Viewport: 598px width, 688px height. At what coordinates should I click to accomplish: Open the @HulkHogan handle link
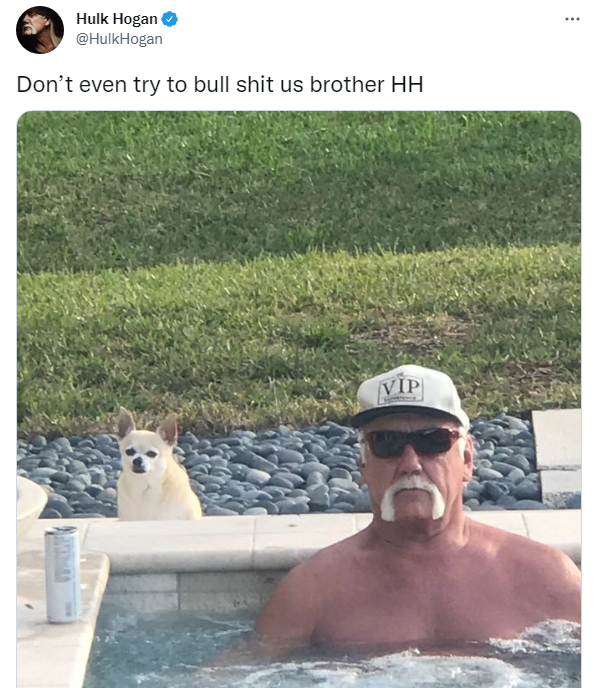click(119, 39)
